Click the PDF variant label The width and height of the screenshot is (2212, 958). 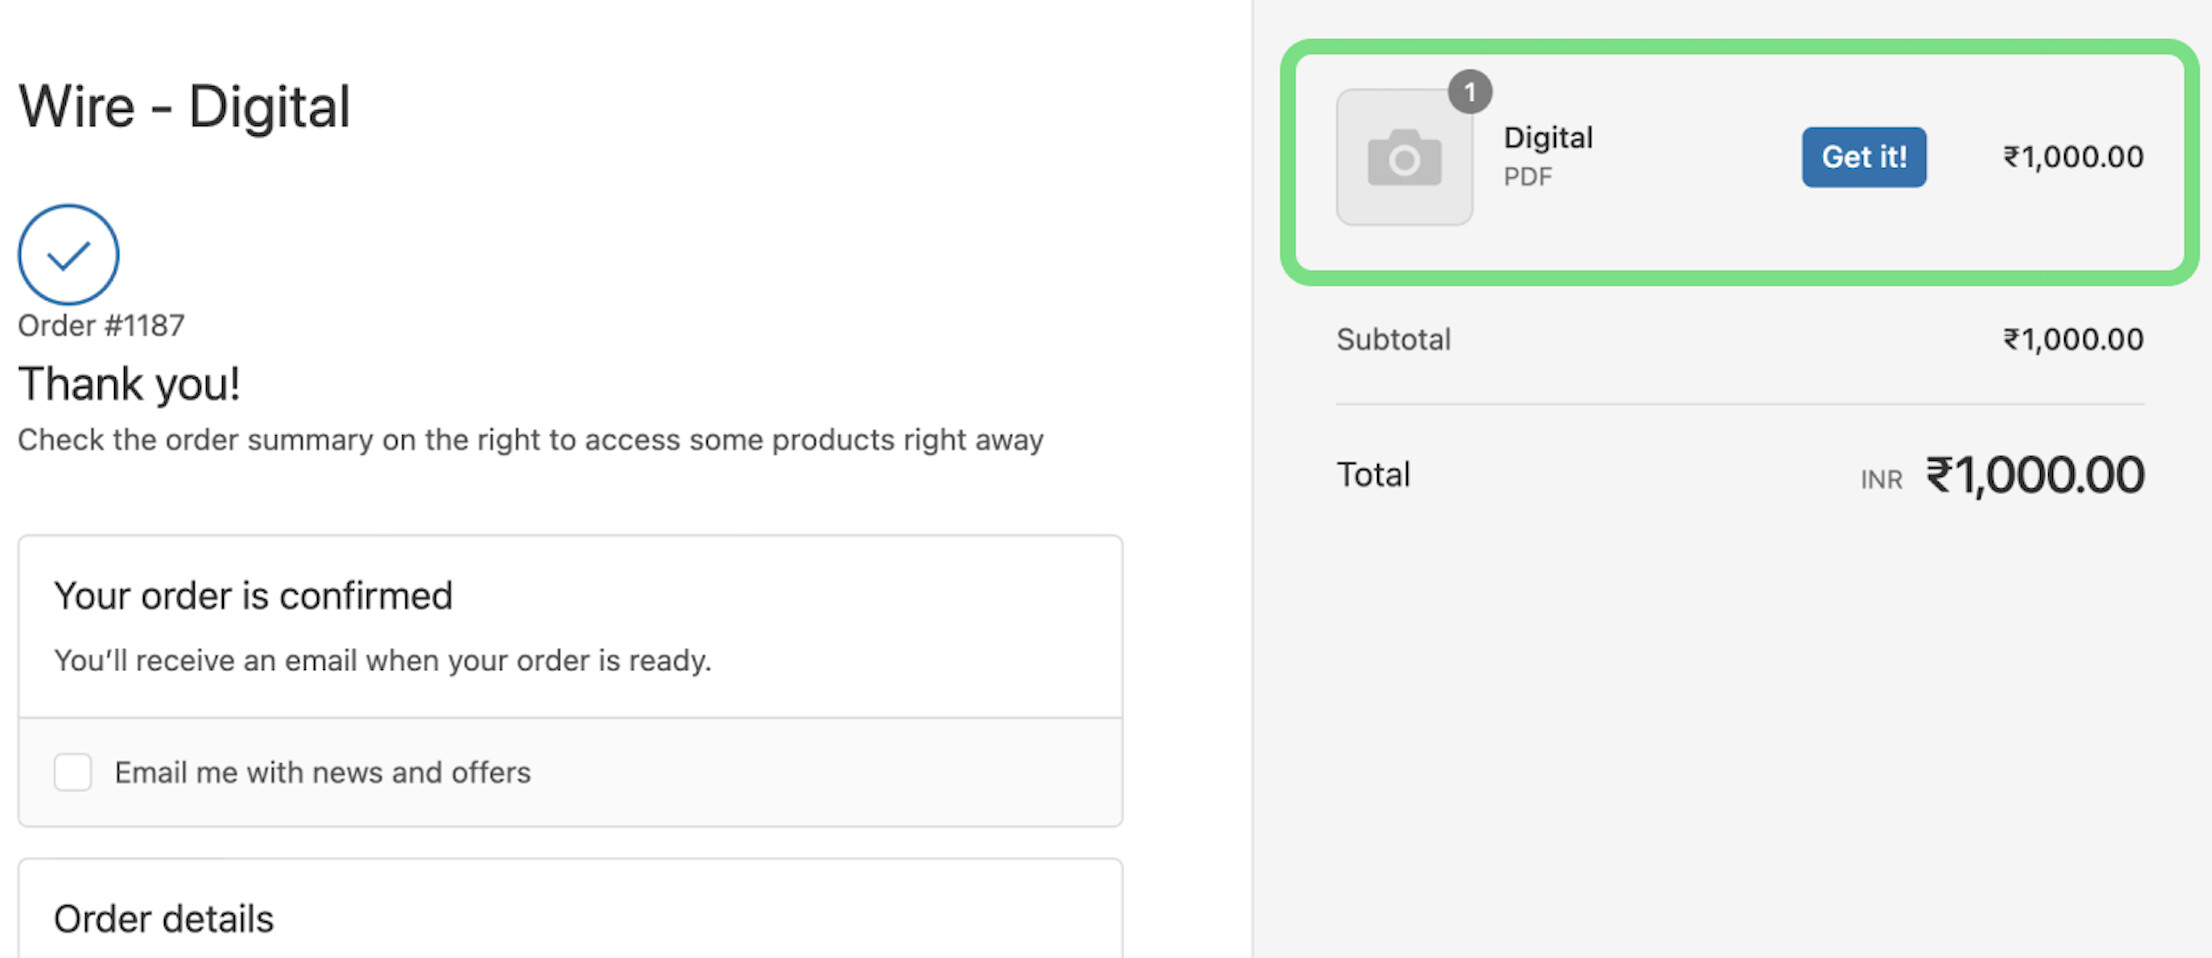click(1528, 177)
